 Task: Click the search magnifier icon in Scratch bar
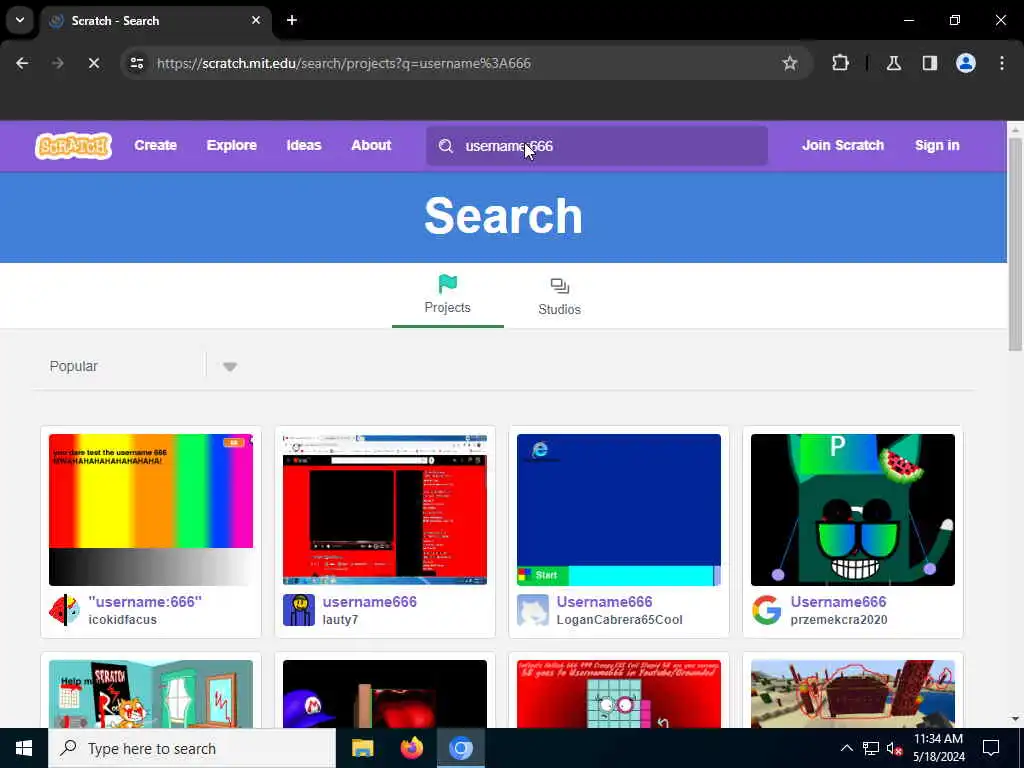pyautogui.click(x=445, y=146)
